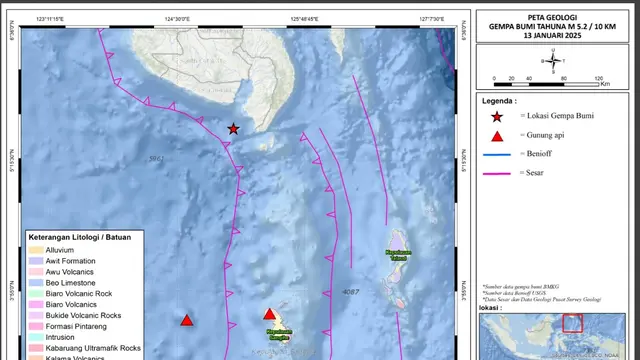Click the magenta Sesar line sample in legend
The height and width of the screenshot is (360, 640).
click(497, 173)
